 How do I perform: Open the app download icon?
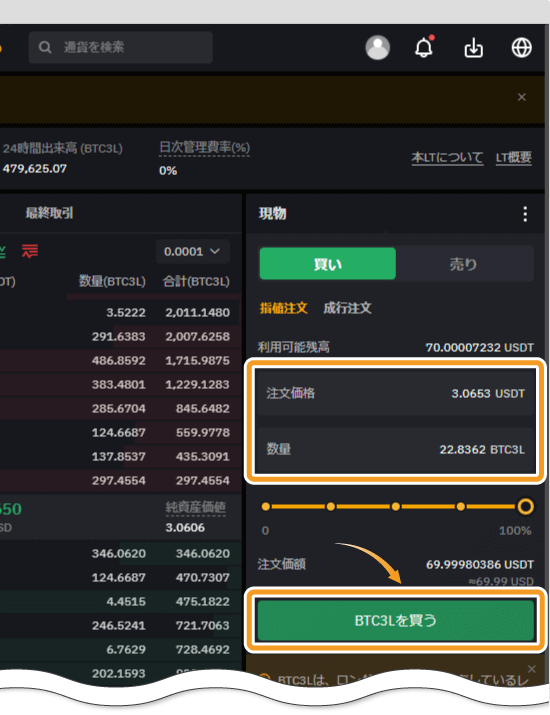coord(473,47)
